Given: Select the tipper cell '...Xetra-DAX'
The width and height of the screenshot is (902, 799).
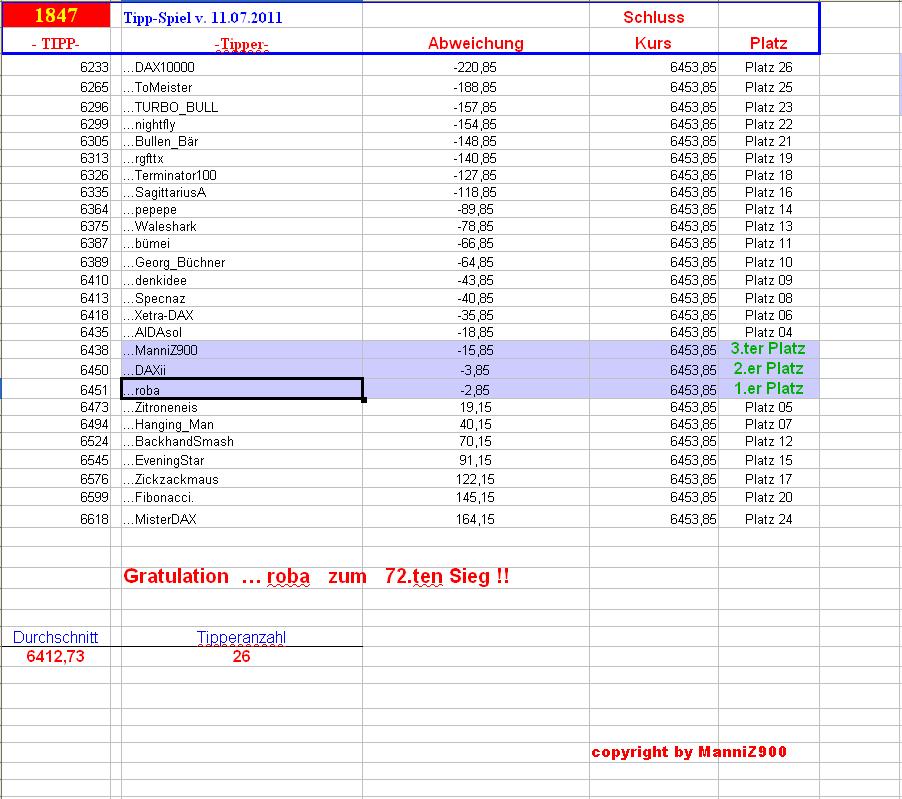Looking at the screenshot, I should click(x=242, y=315).
